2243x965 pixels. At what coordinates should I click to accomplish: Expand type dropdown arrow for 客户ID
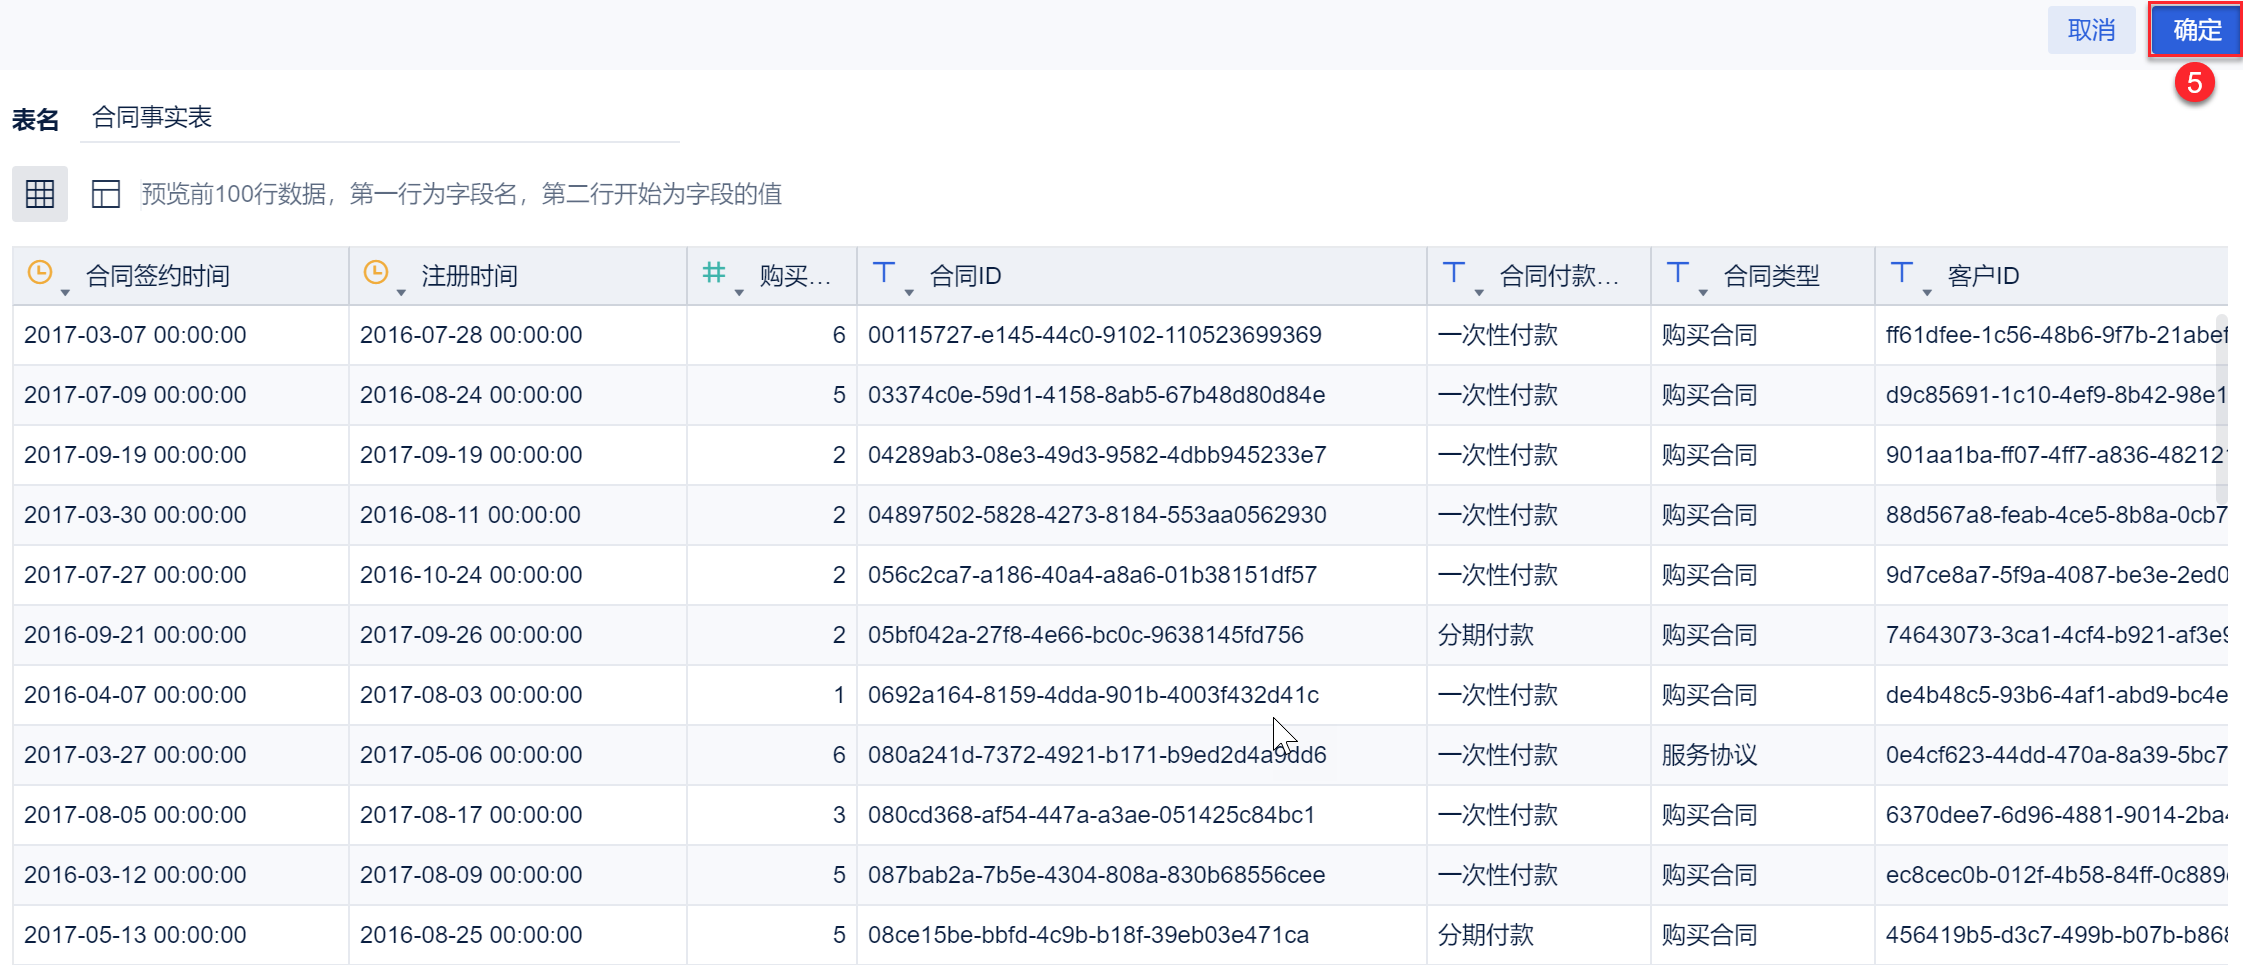click(1927, 292)
